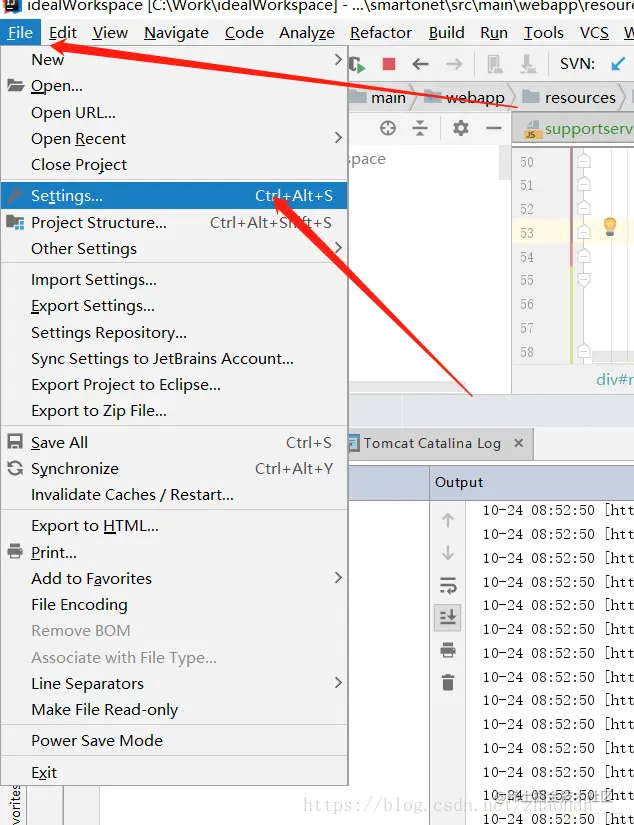Select Close Project
The height and width of the screenshot is (825, 634).
[x=174, y=165]
